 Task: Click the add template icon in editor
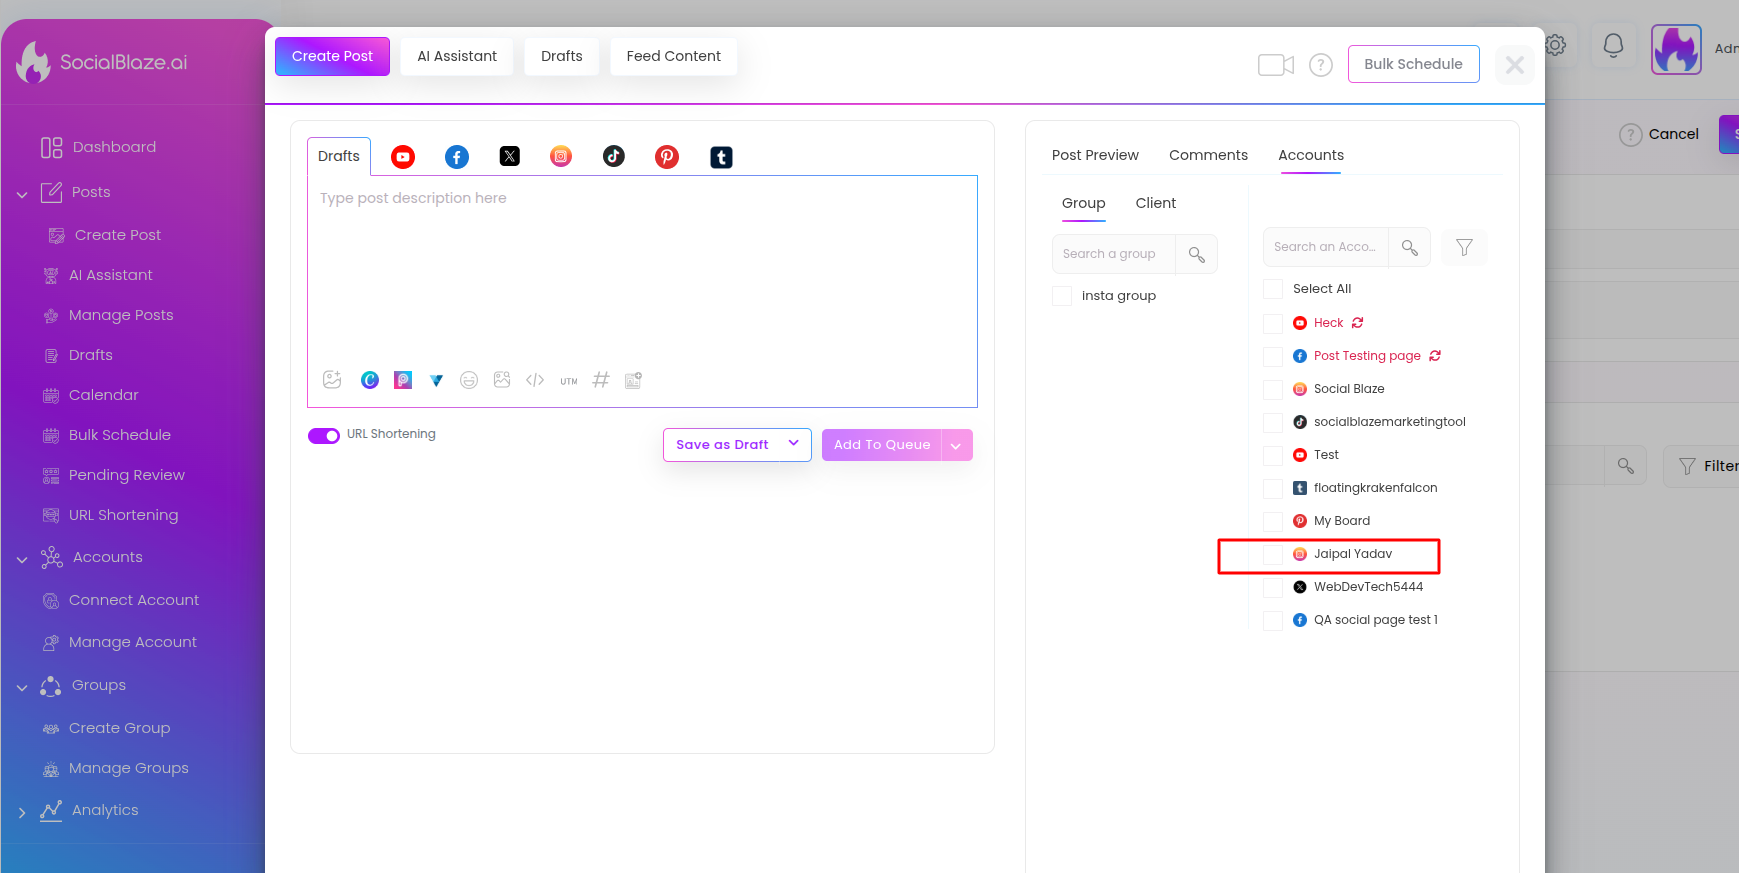click(633, 380)
